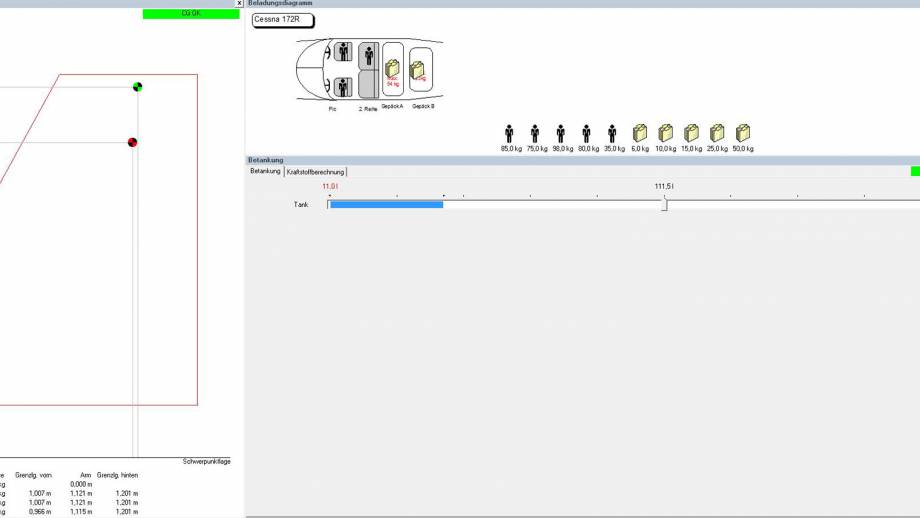Pick the 35,0 kg person icon

(612, 134)
